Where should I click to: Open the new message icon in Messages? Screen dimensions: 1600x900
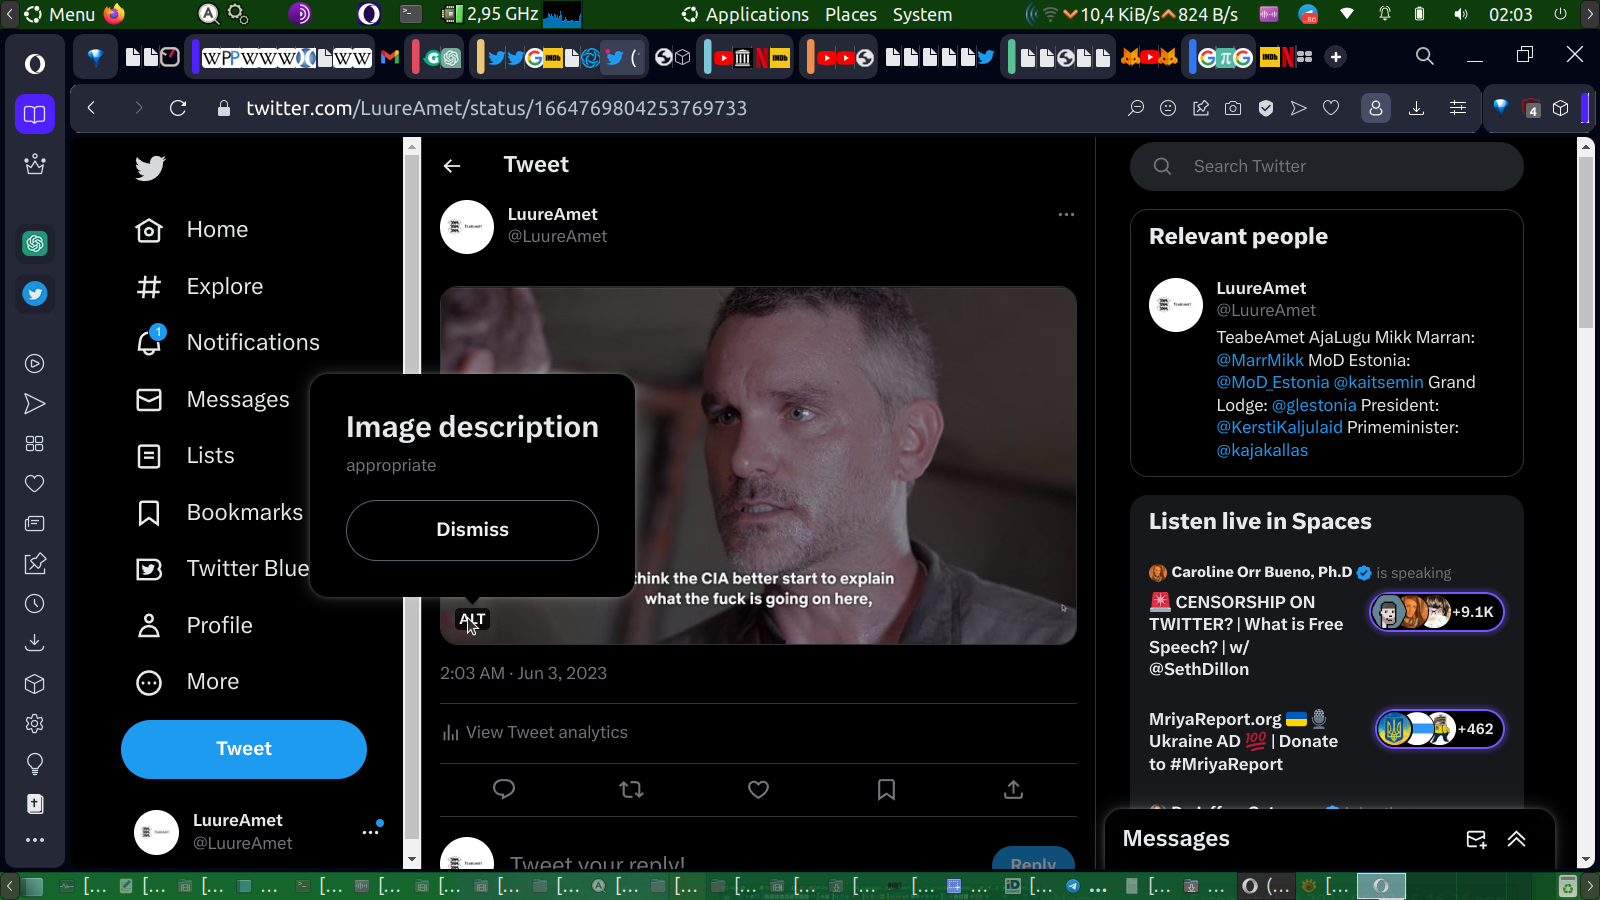pyautogui.click(x=1476, y=839)
